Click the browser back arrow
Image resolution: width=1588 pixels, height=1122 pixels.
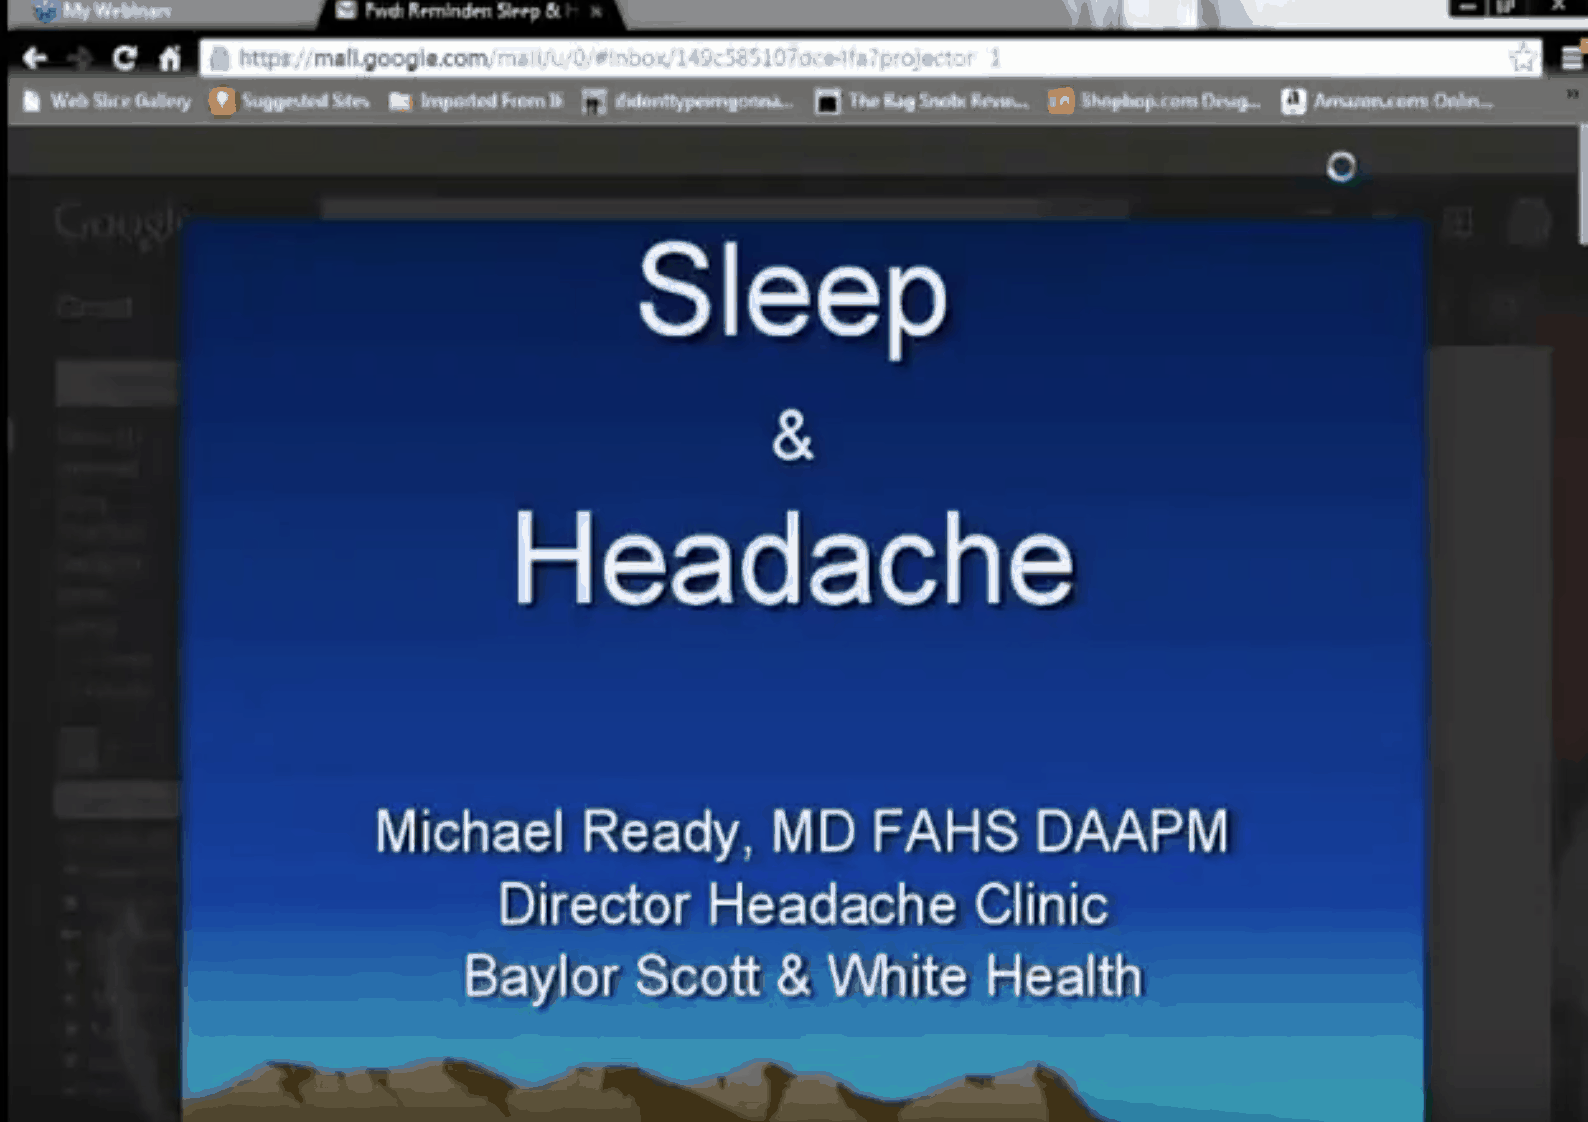[35, 58]
